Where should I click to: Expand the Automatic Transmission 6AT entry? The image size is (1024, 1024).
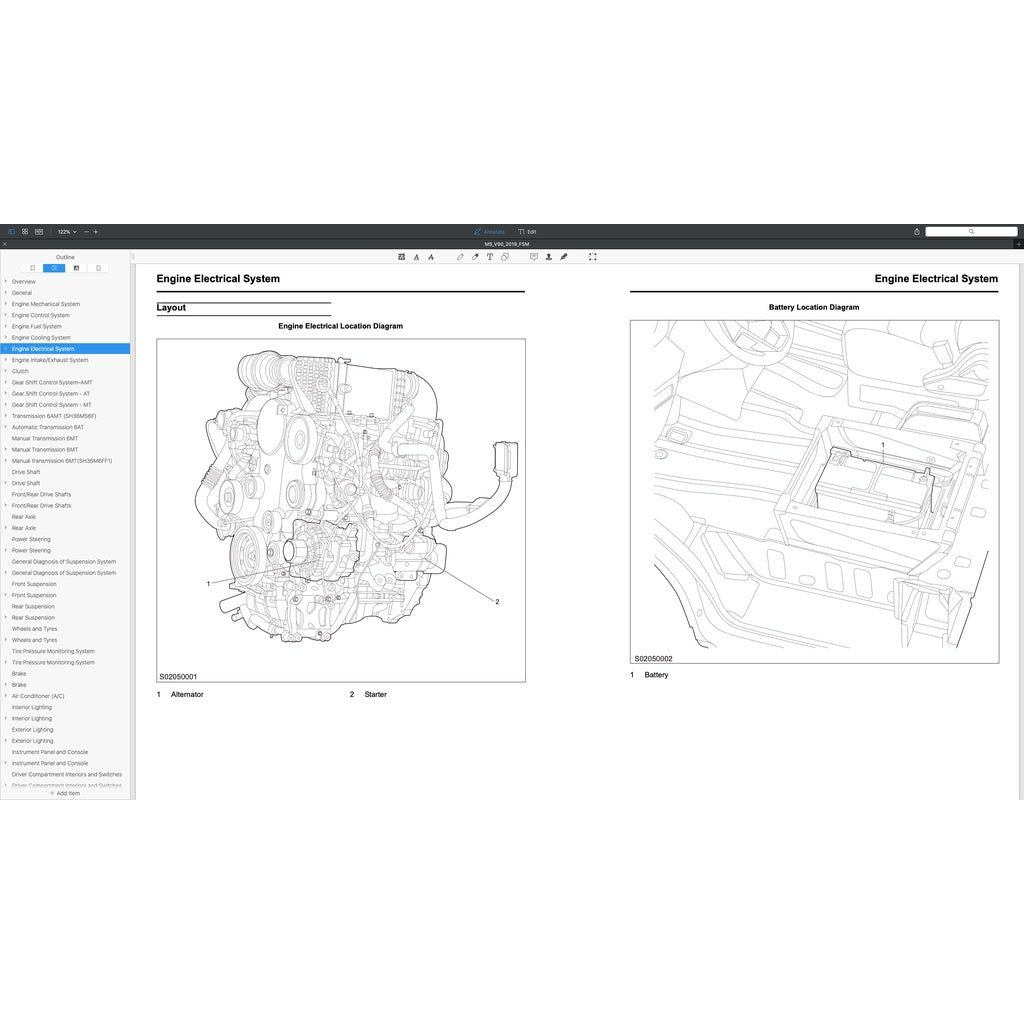tap(6, 427)
